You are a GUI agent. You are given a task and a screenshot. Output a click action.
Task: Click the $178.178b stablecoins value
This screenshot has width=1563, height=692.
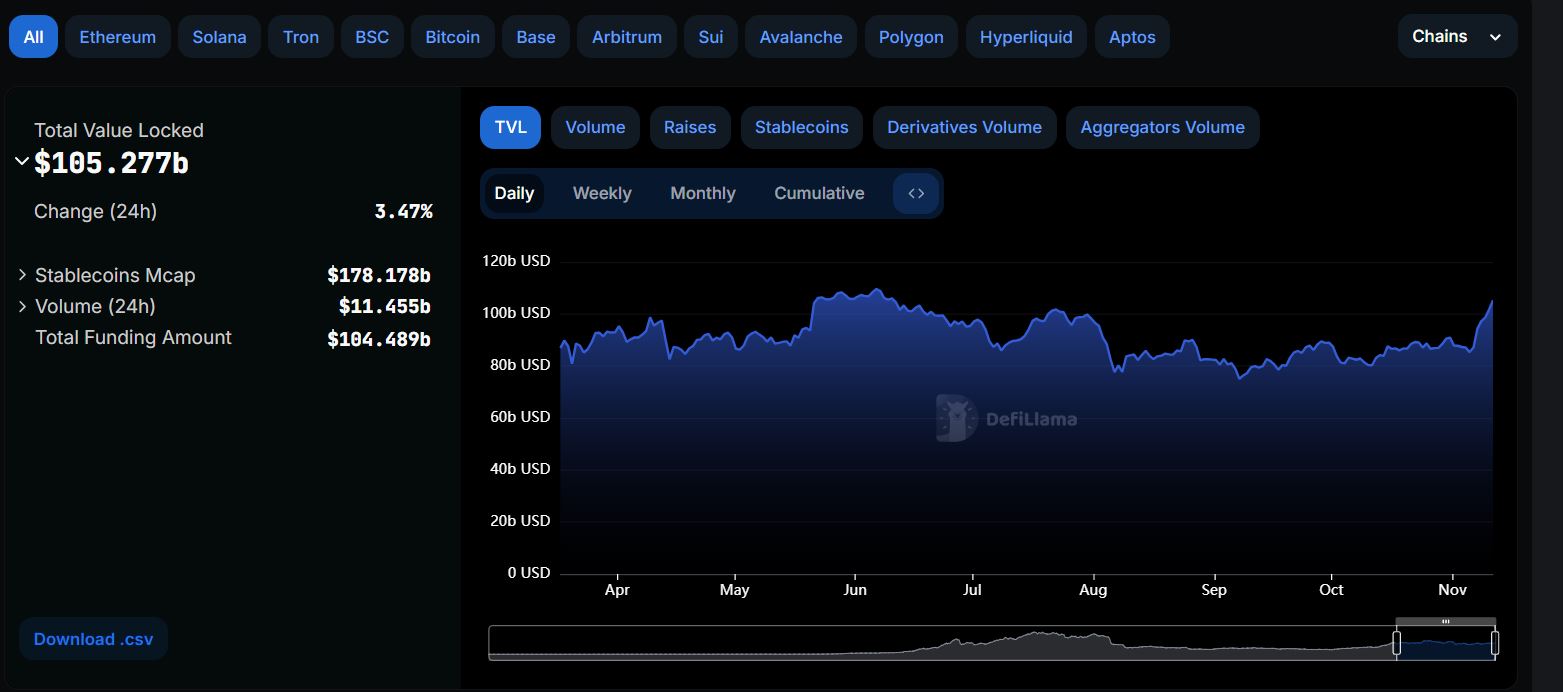(x=379, y=275)
